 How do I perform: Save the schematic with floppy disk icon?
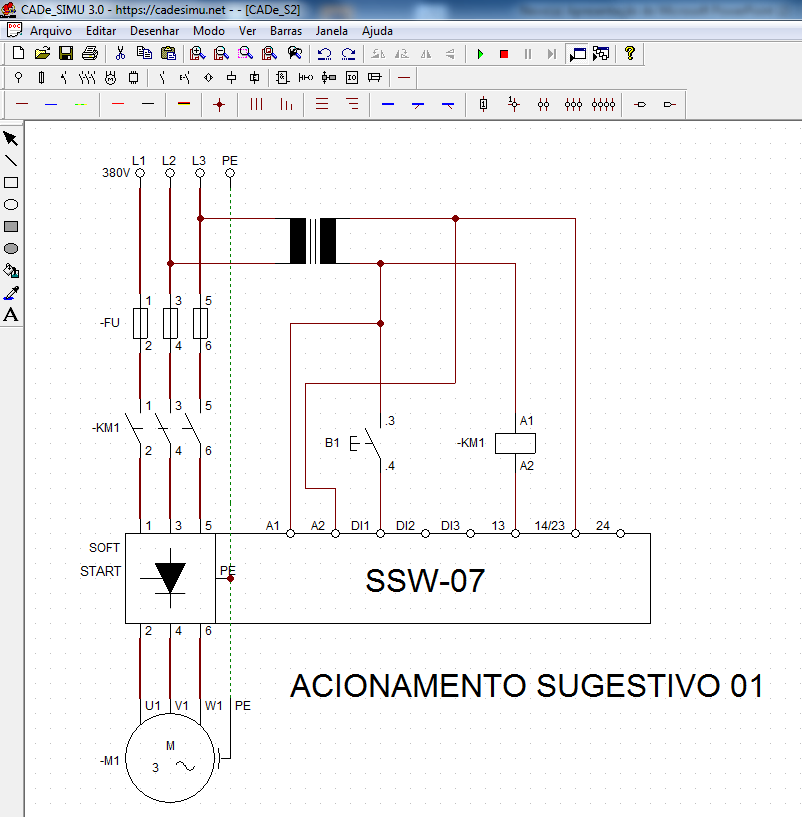click(66, 53)
